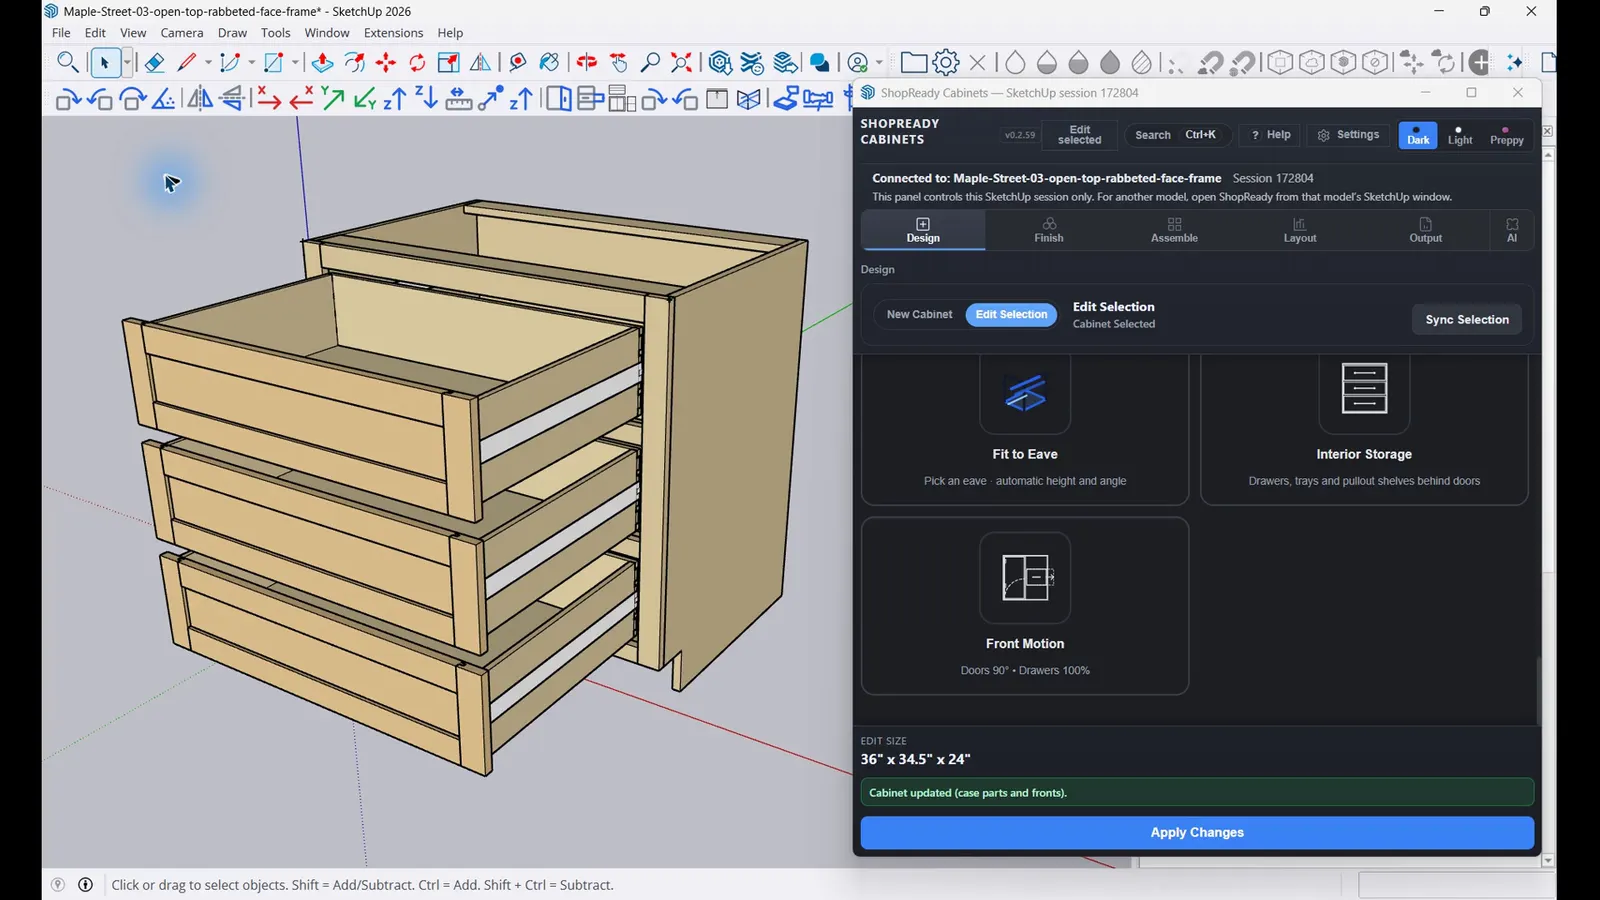Open the Camera menu
This screenshot has height=900, width=1600.
(x=182, y=33)
